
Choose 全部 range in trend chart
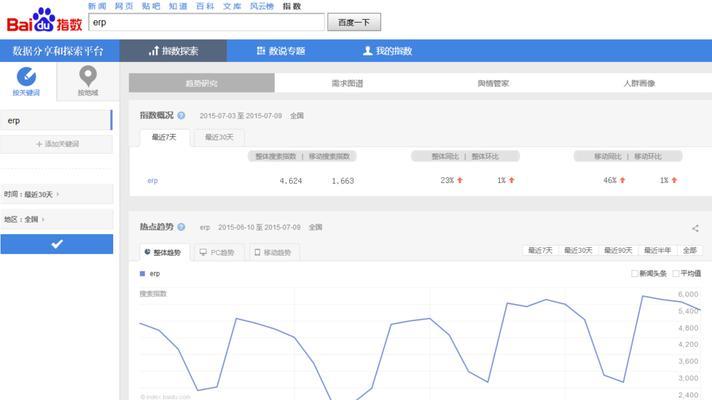690,250
